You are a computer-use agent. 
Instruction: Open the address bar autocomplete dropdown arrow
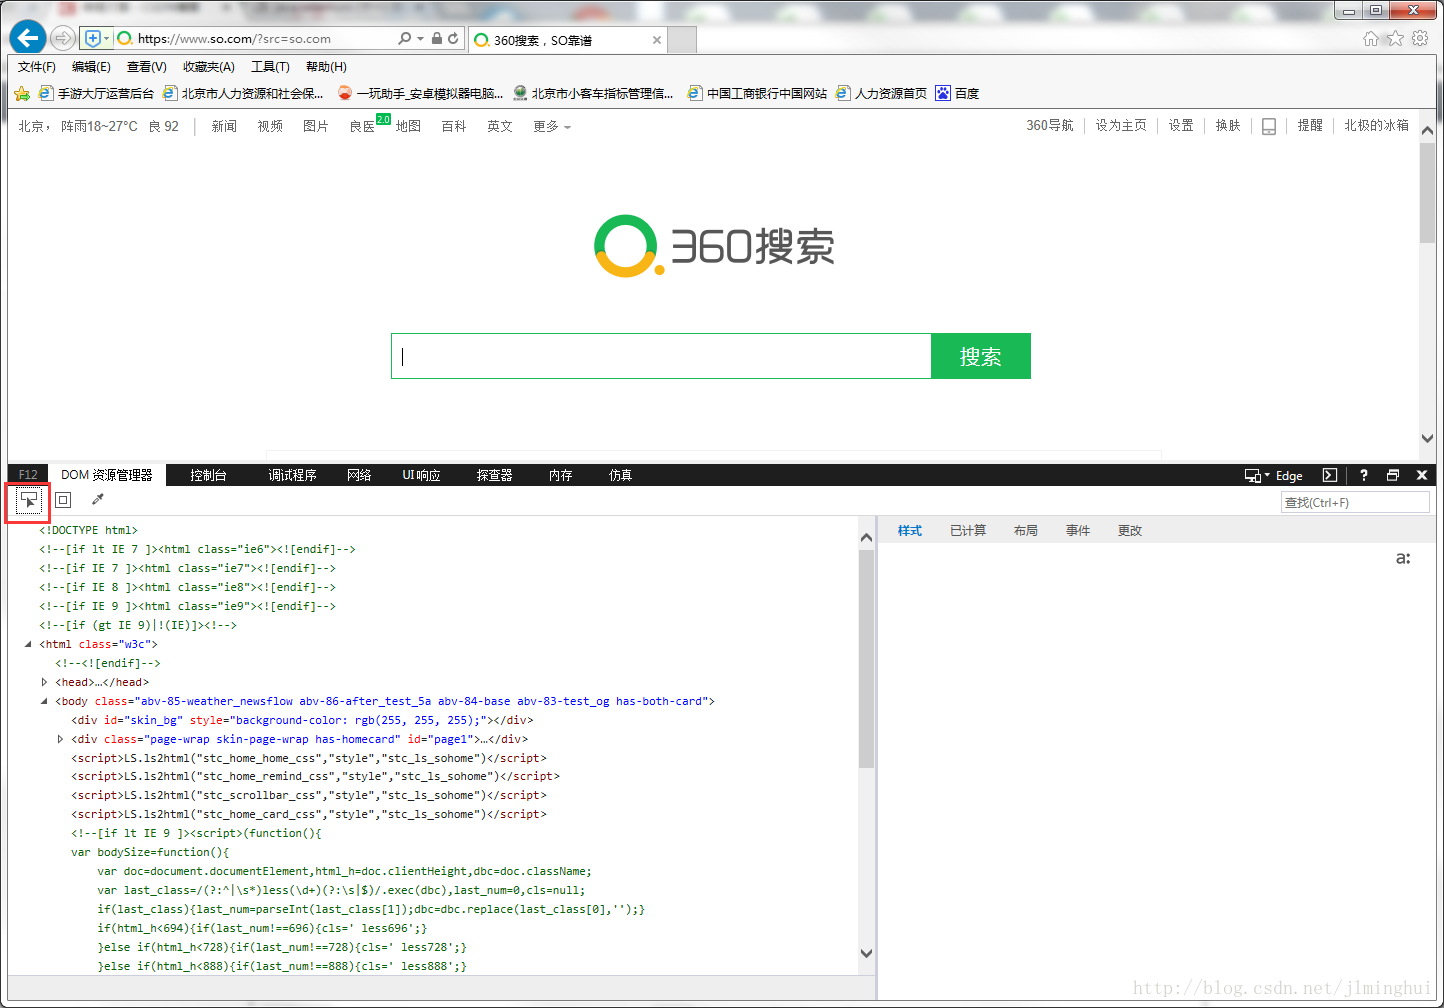point(421,39)
